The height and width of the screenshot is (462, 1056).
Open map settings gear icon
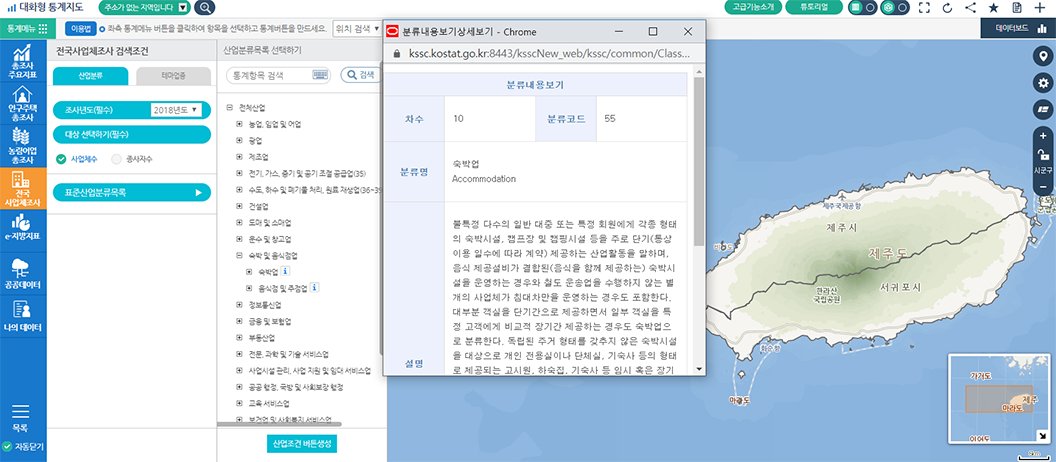(1043, 83)
